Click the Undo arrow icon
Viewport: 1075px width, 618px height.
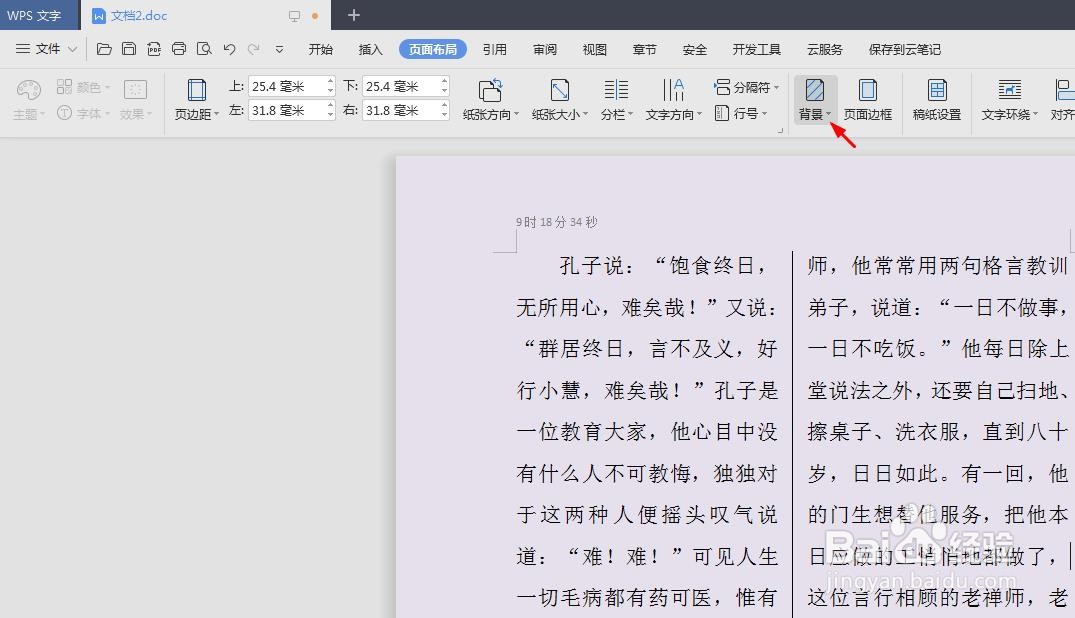[229, 49]
